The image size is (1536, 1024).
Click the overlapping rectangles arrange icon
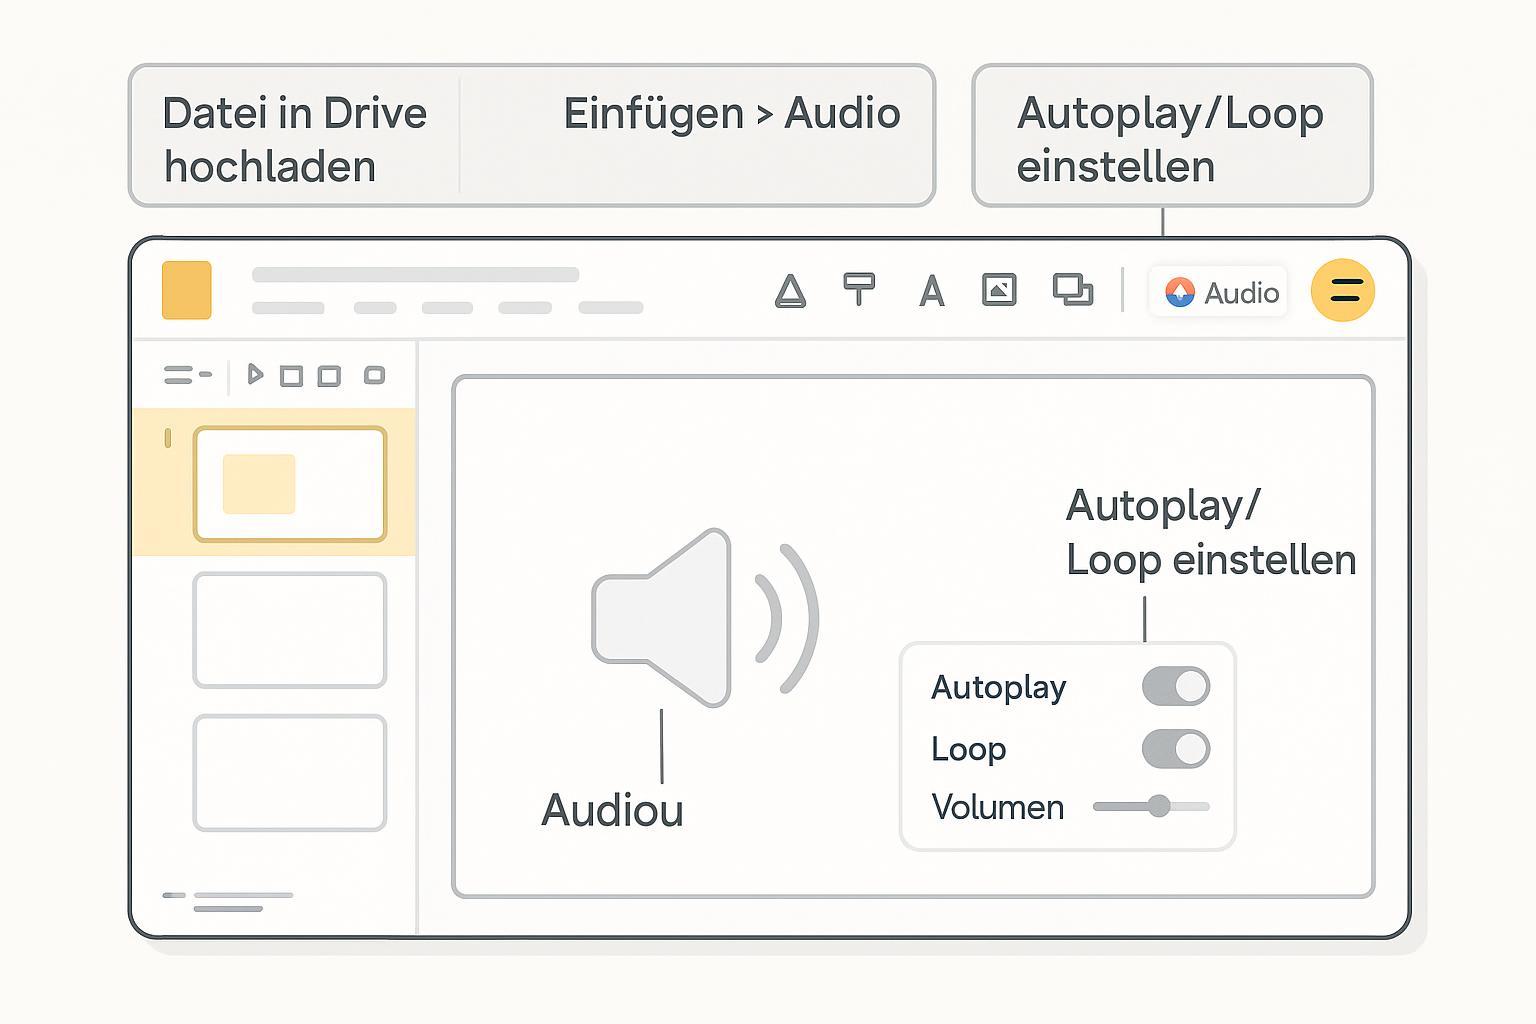click(x=1072, y=290)
